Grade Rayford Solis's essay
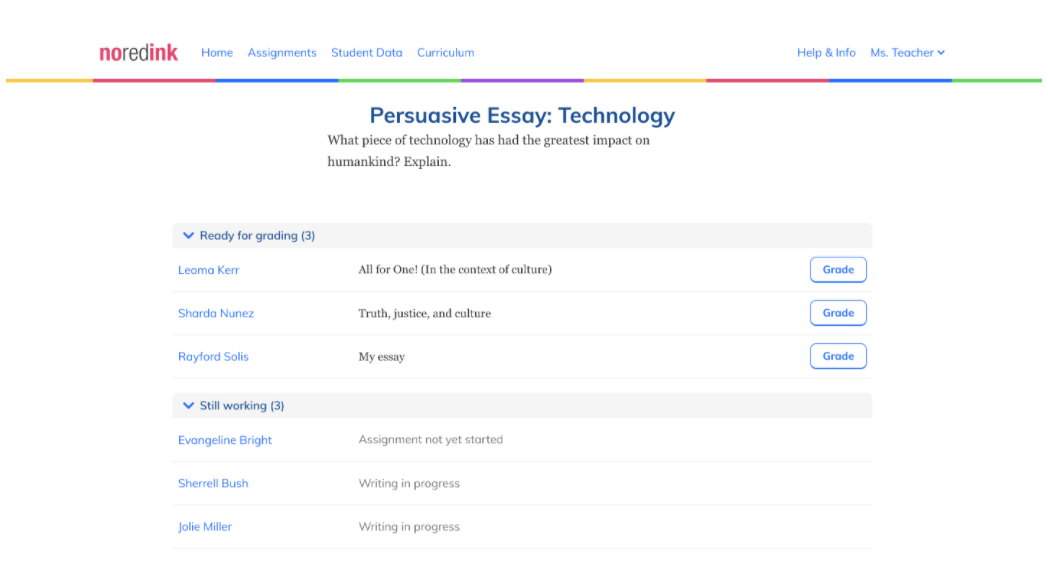Image resolution: width=1048 pixels, height=580 pixels. point(838,356)
